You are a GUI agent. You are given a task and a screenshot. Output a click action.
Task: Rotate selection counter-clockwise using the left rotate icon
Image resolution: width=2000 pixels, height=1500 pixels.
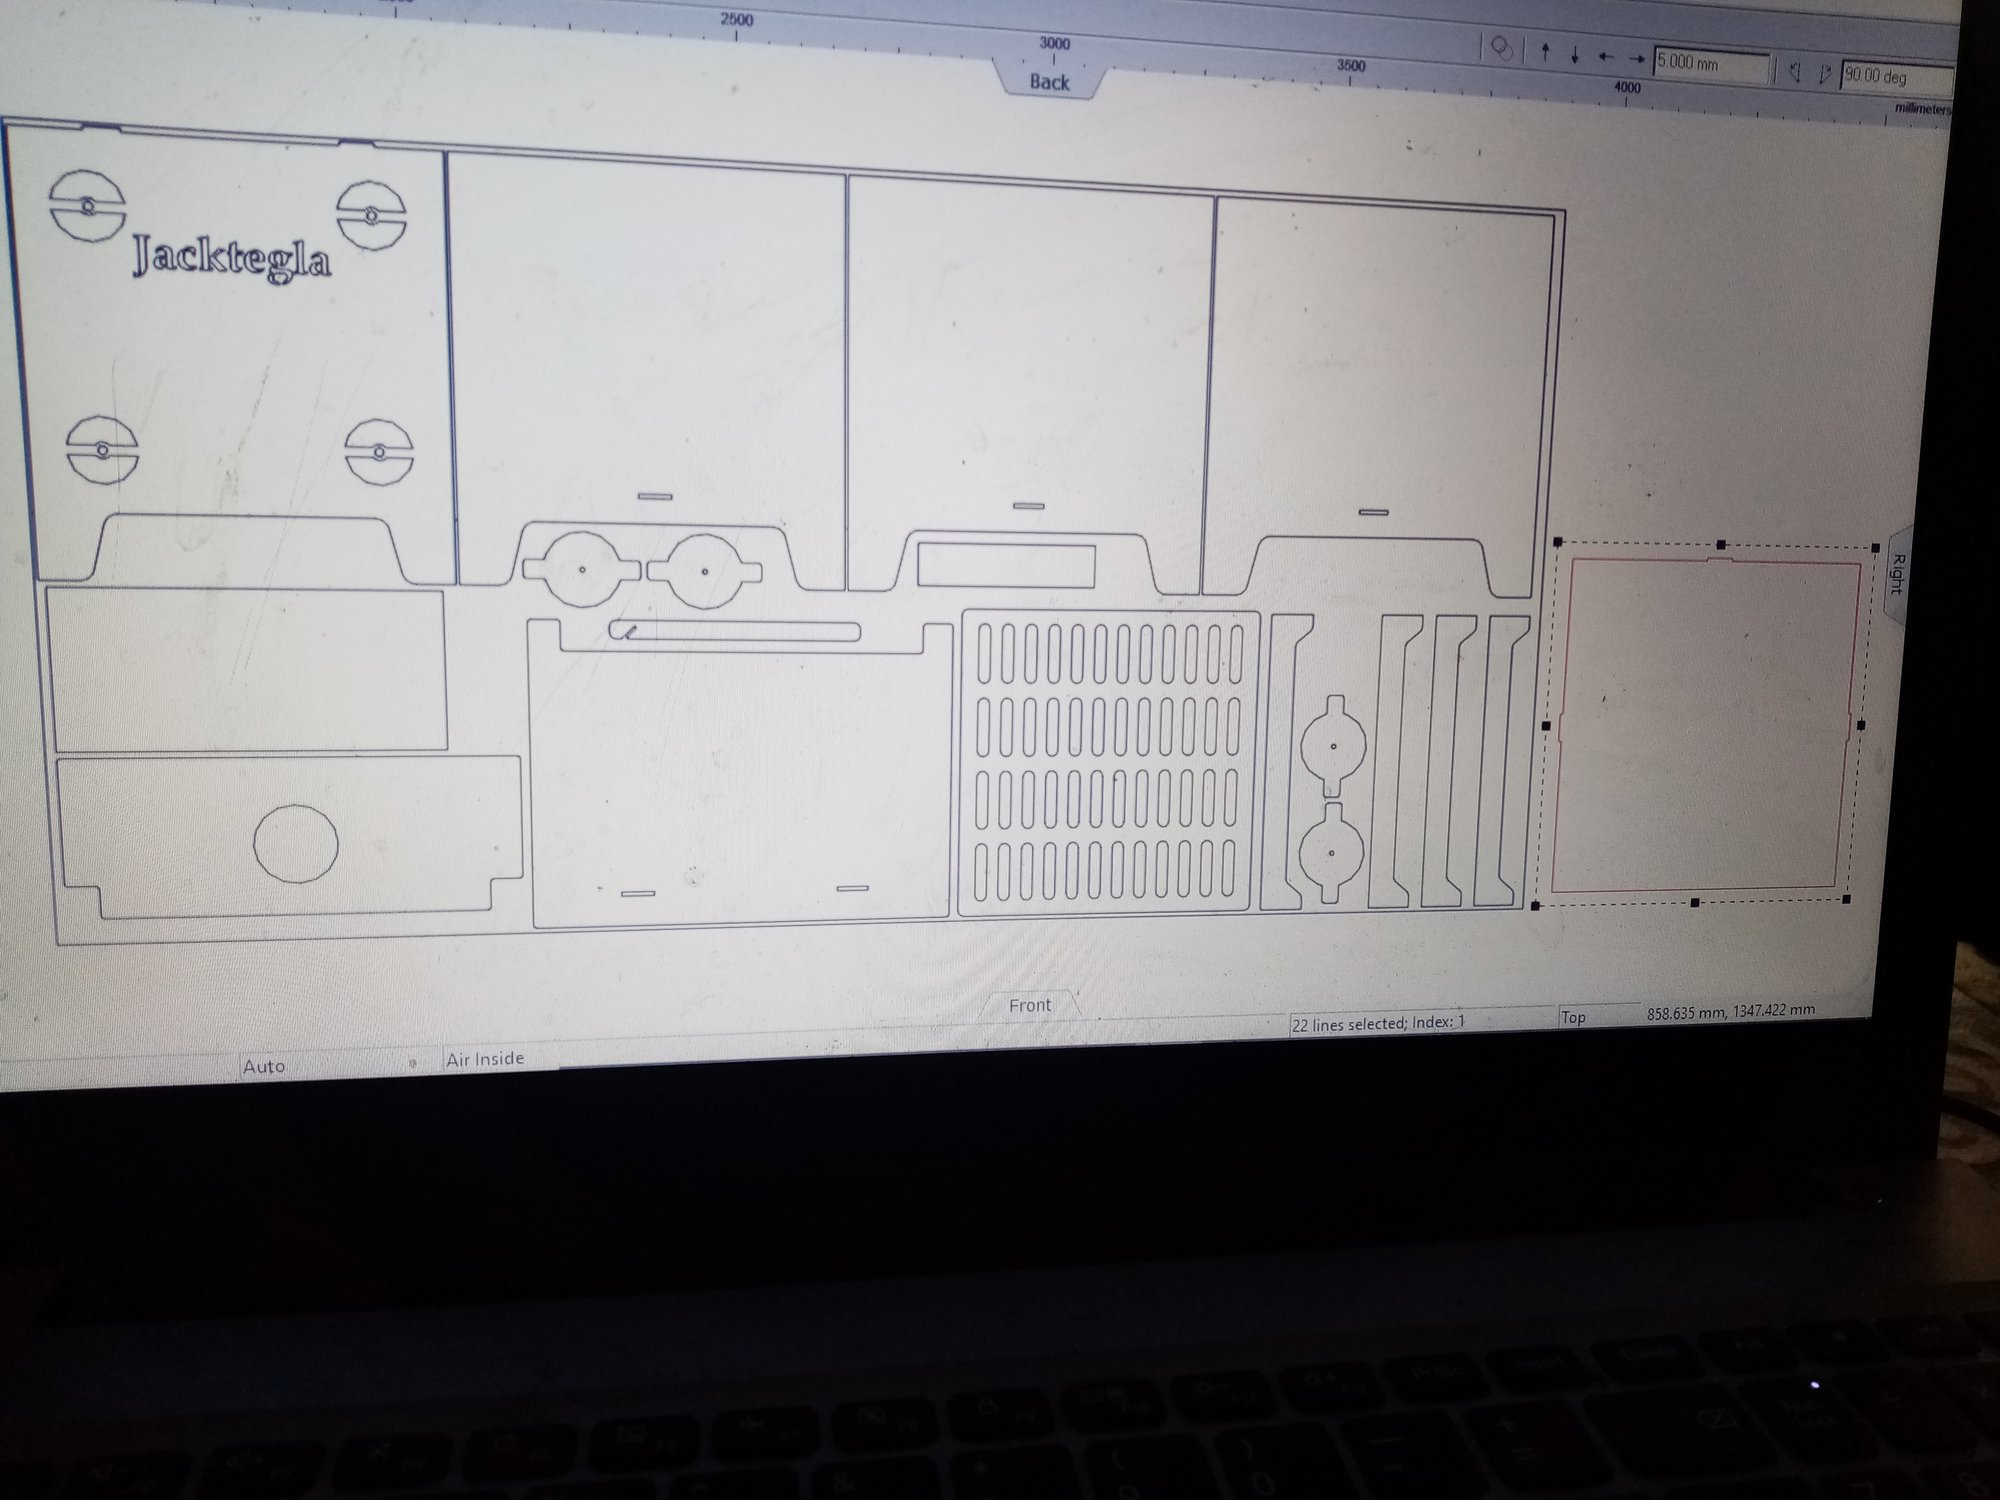[1796, 72]
